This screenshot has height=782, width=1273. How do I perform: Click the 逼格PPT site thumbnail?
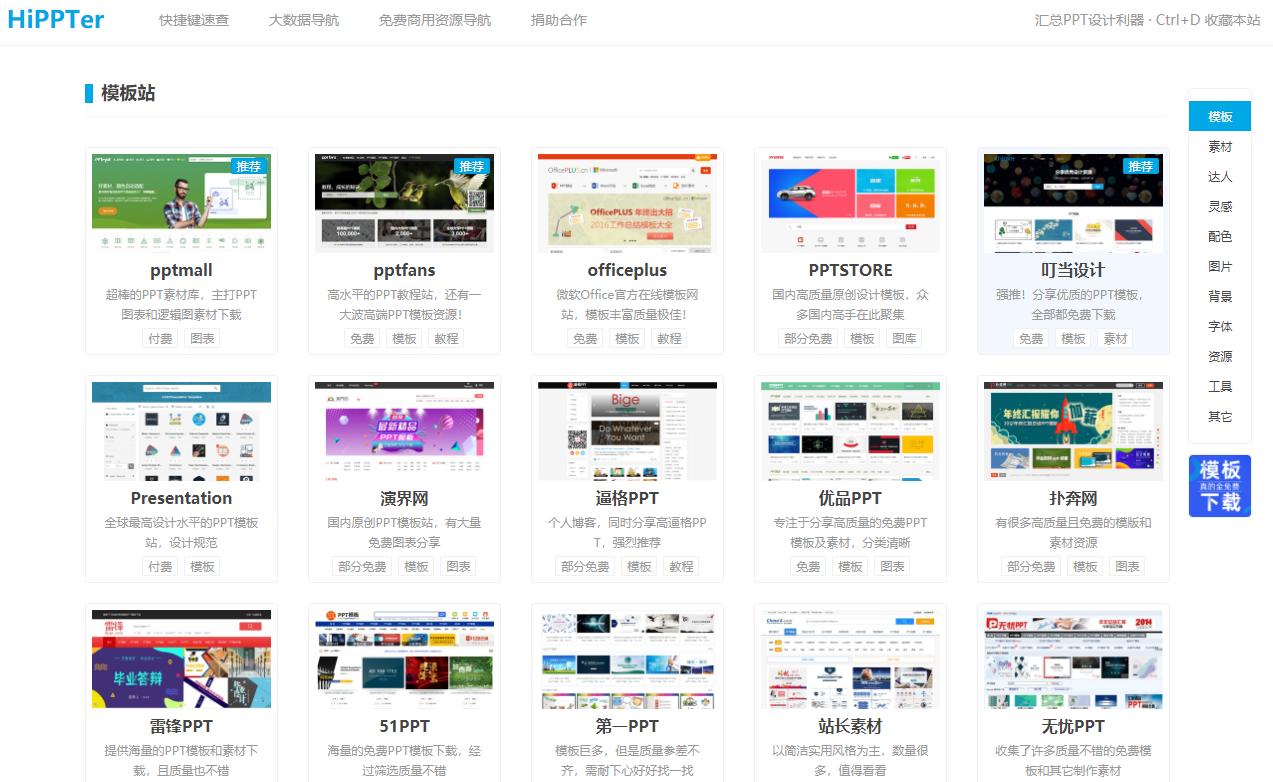(627, 431)
